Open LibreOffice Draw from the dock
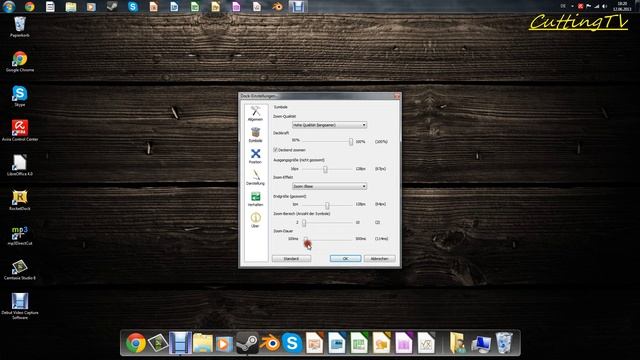Screen dimensions: 640x360 click(381, 343)
